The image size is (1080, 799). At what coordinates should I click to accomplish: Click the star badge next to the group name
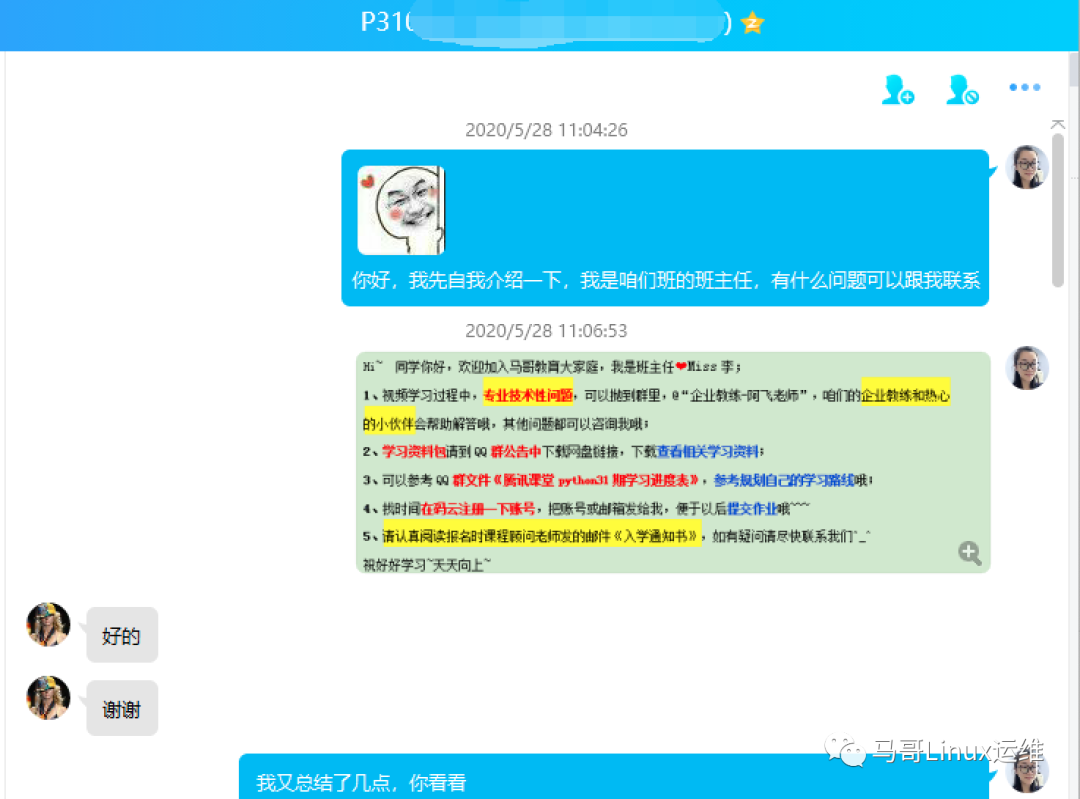point(751,22)
